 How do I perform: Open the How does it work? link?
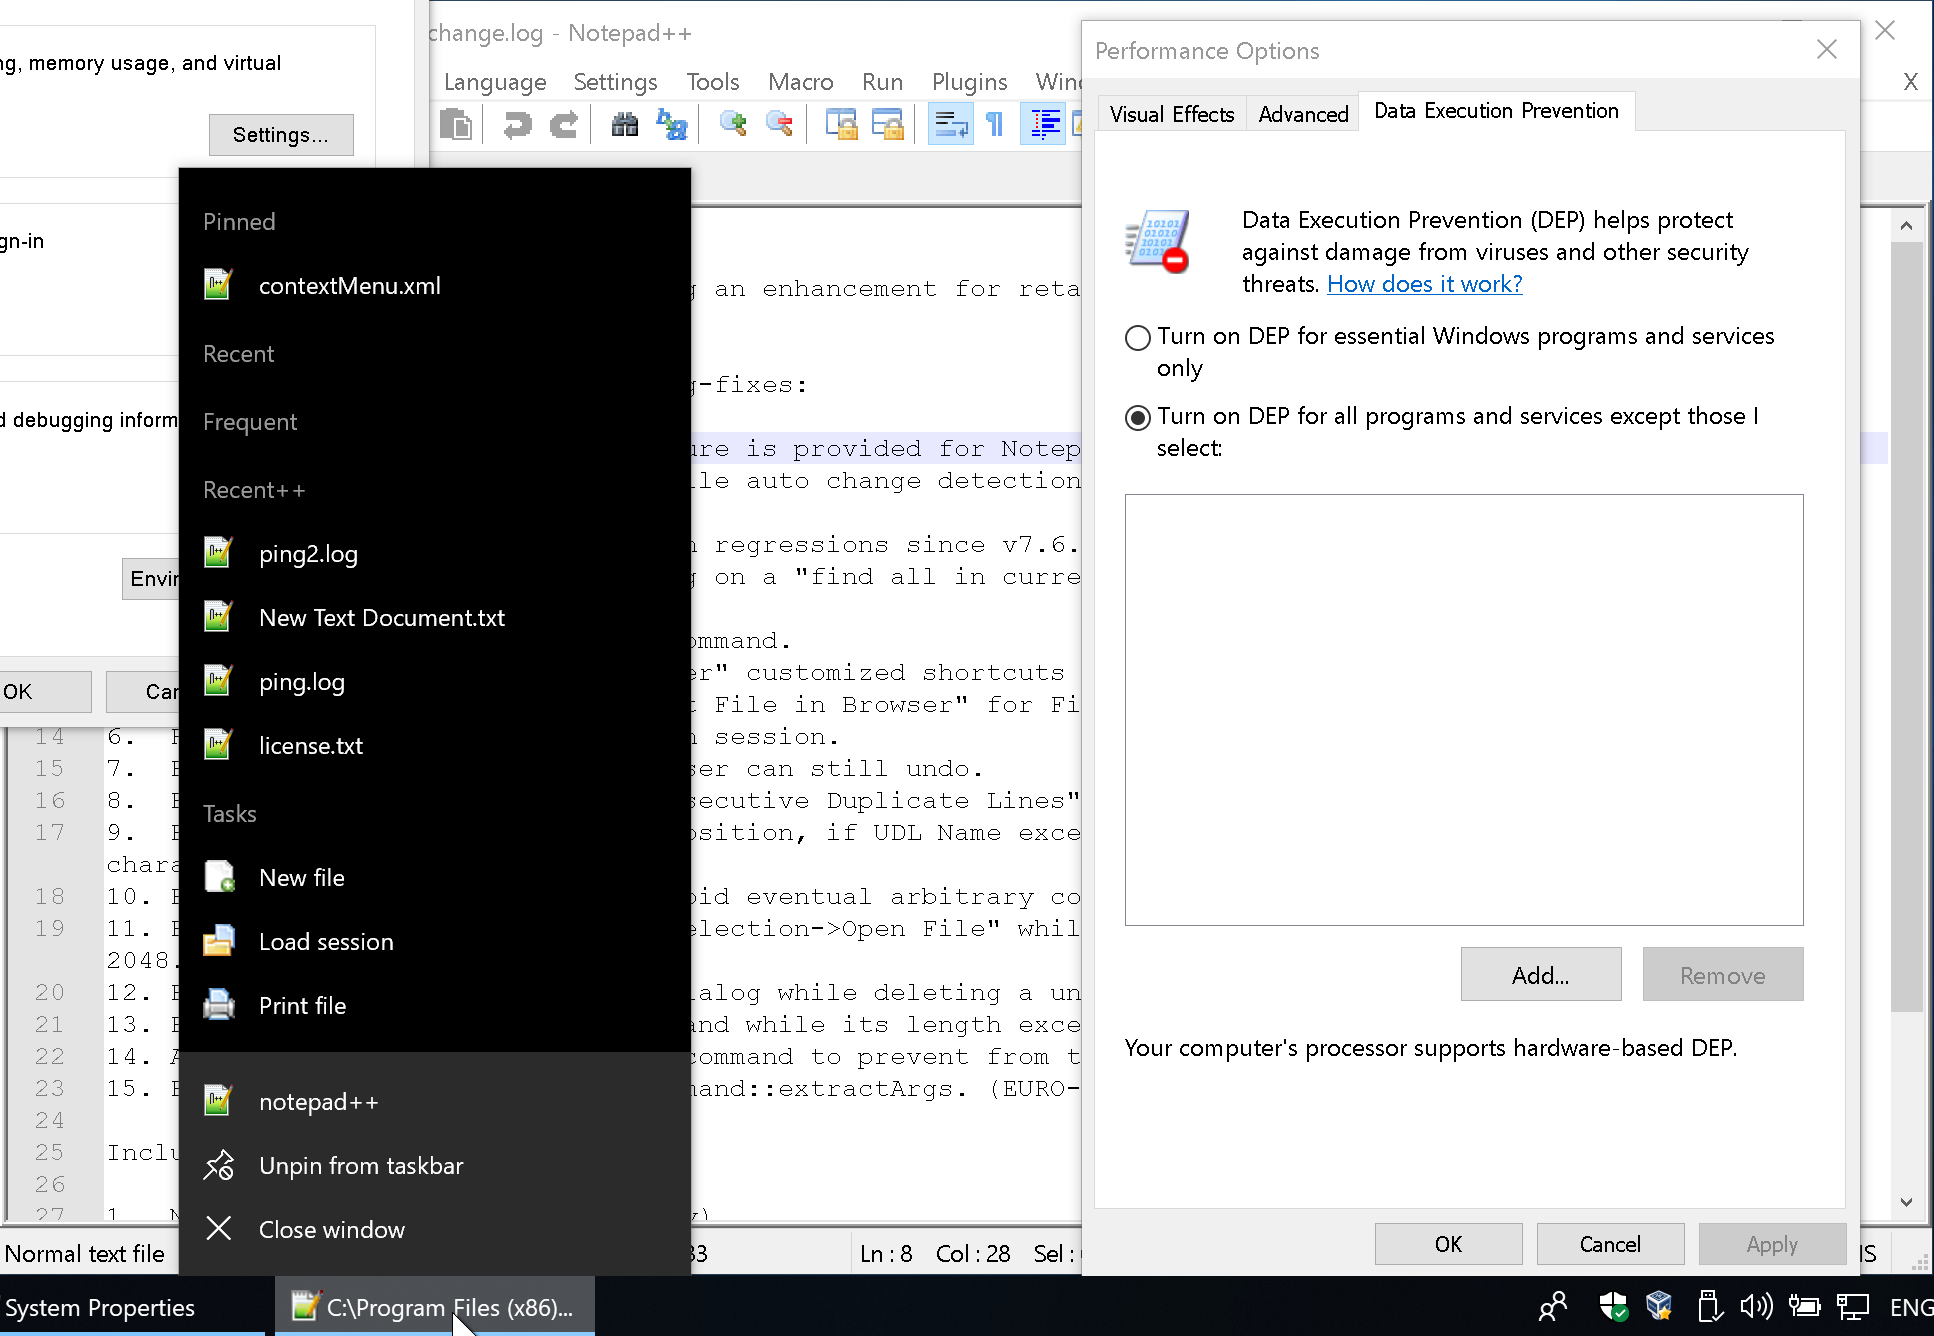(x=1424, y=284)
